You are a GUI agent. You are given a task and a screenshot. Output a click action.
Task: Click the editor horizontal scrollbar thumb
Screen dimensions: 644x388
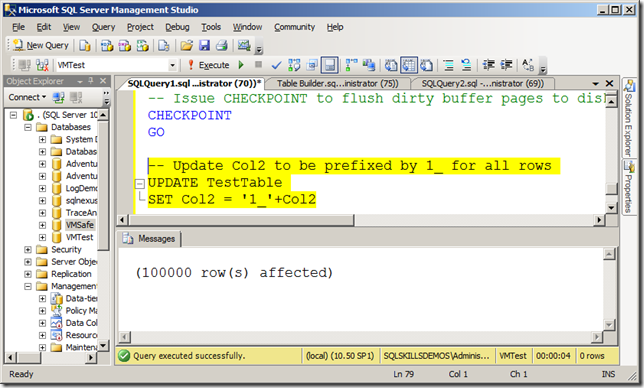click(x=242, y=220)
